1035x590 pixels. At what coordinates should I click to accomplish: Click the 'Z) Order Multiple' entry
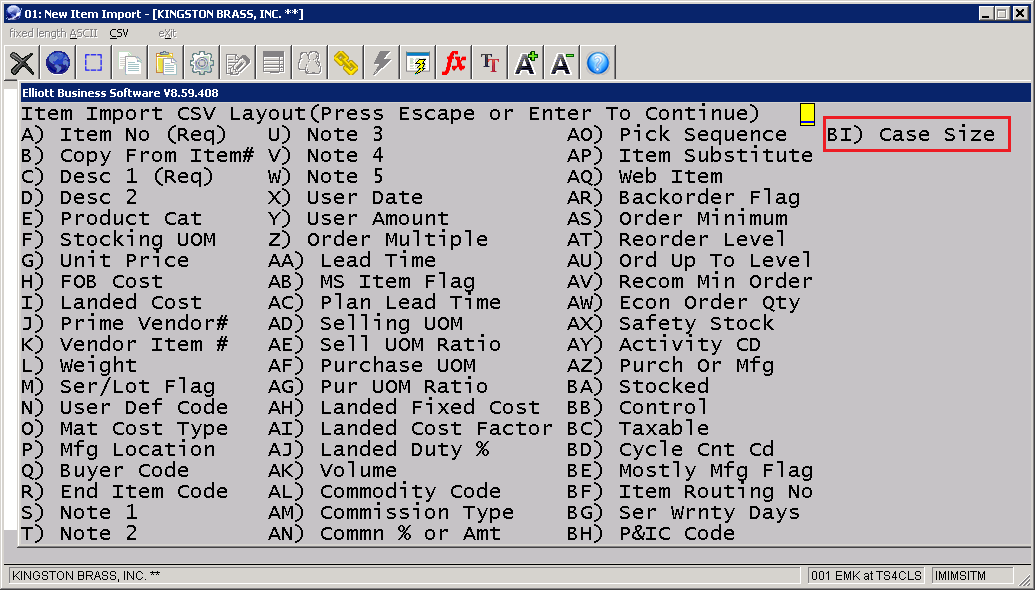click(x=378, y=240)
